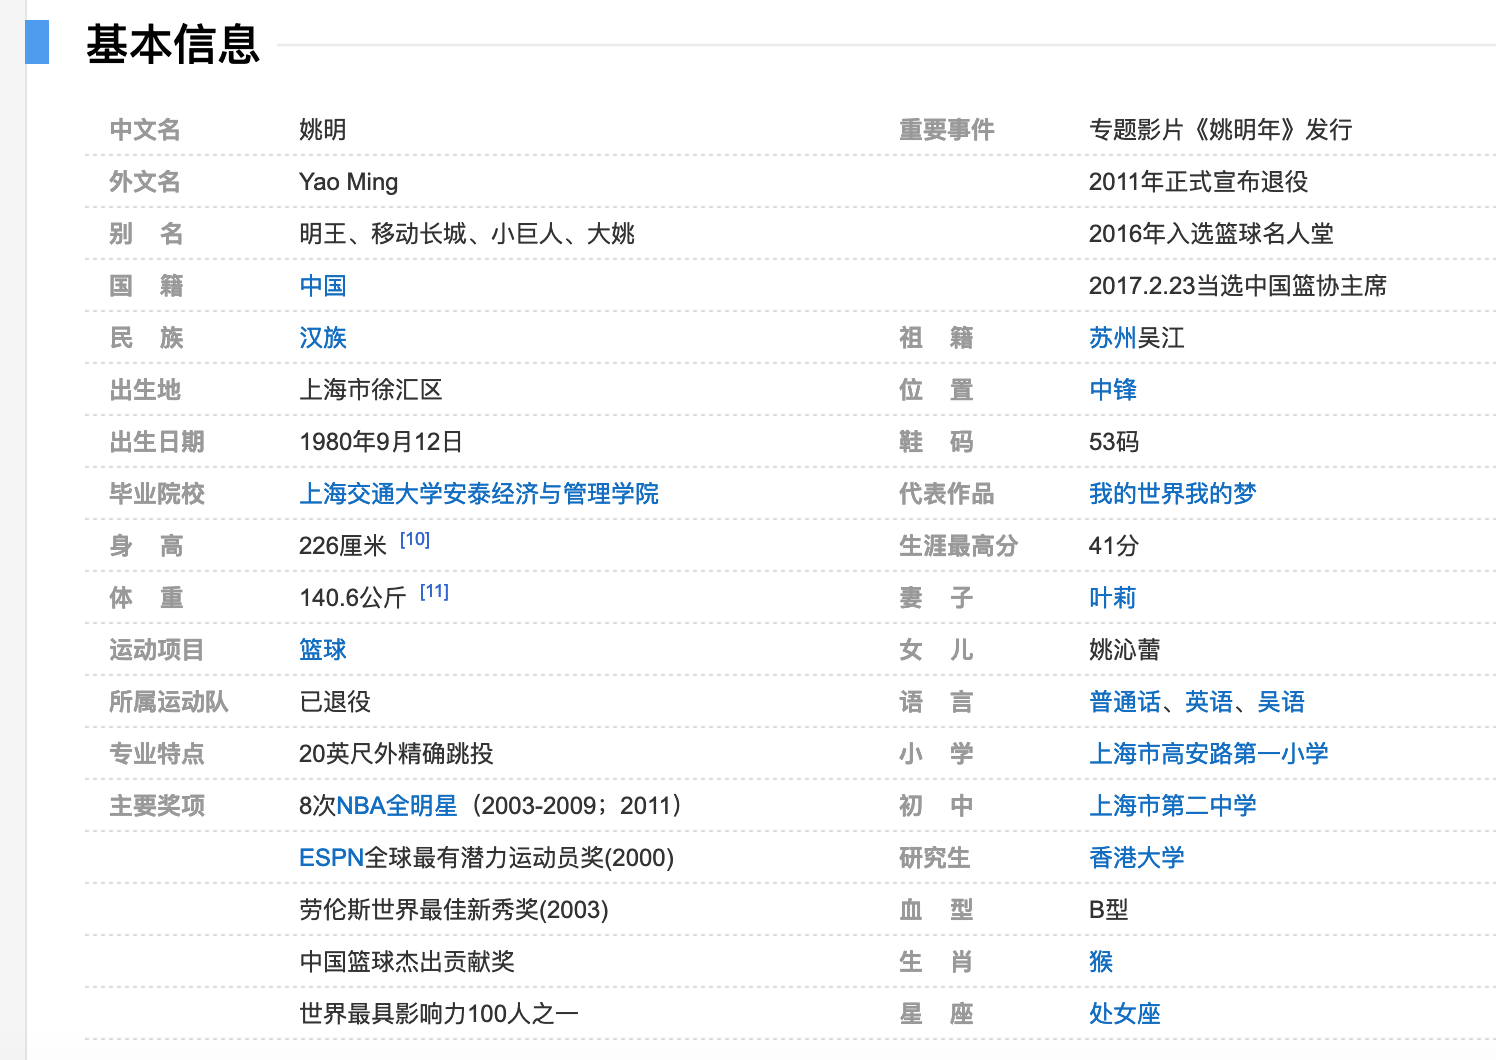Click the 代表作品 field label

coord(947,494)
